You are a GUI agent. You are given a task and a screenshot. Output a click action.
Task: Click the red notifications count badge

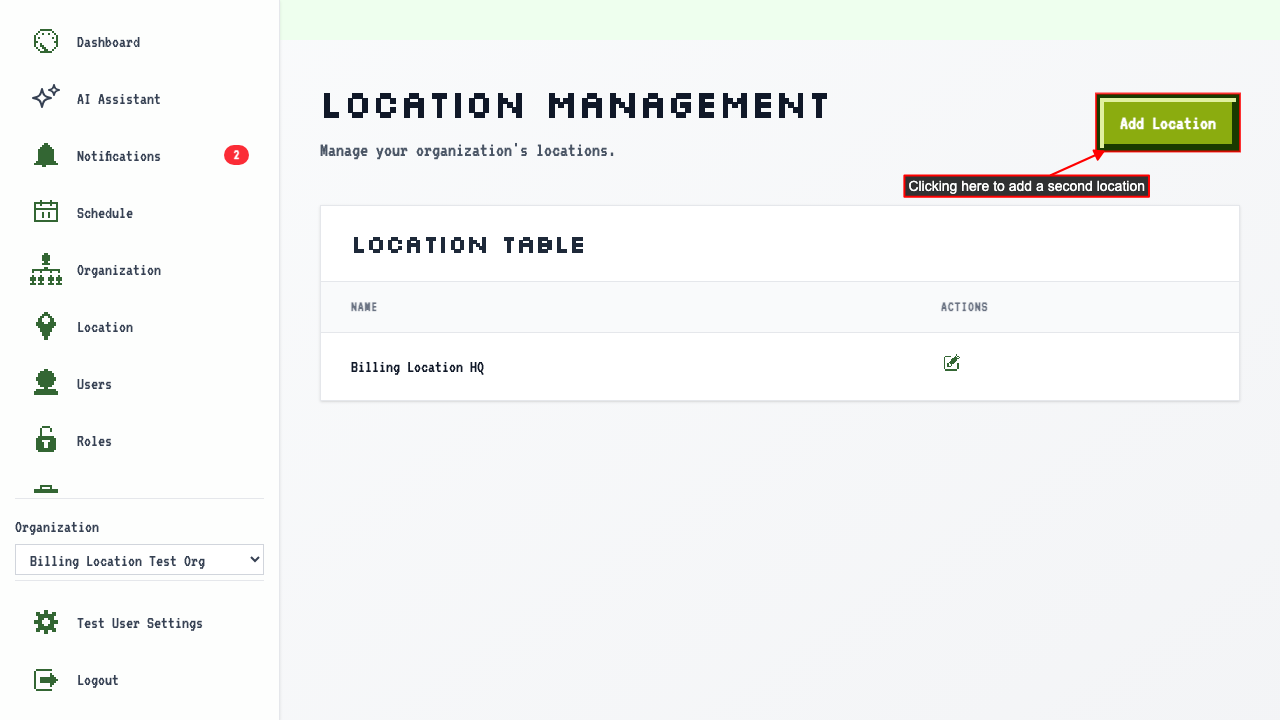pos(236,155)
